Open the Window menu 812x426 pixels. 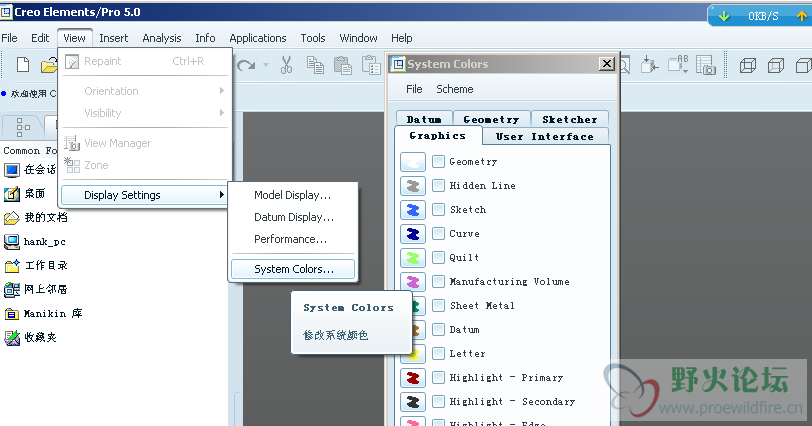tap(358, 38)
